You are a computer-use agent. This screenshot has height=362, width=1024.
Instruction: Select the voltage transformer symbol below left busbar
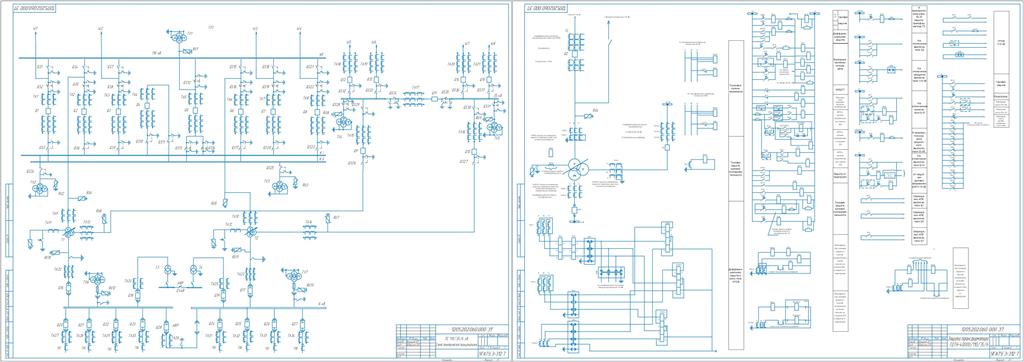[40, 188]
